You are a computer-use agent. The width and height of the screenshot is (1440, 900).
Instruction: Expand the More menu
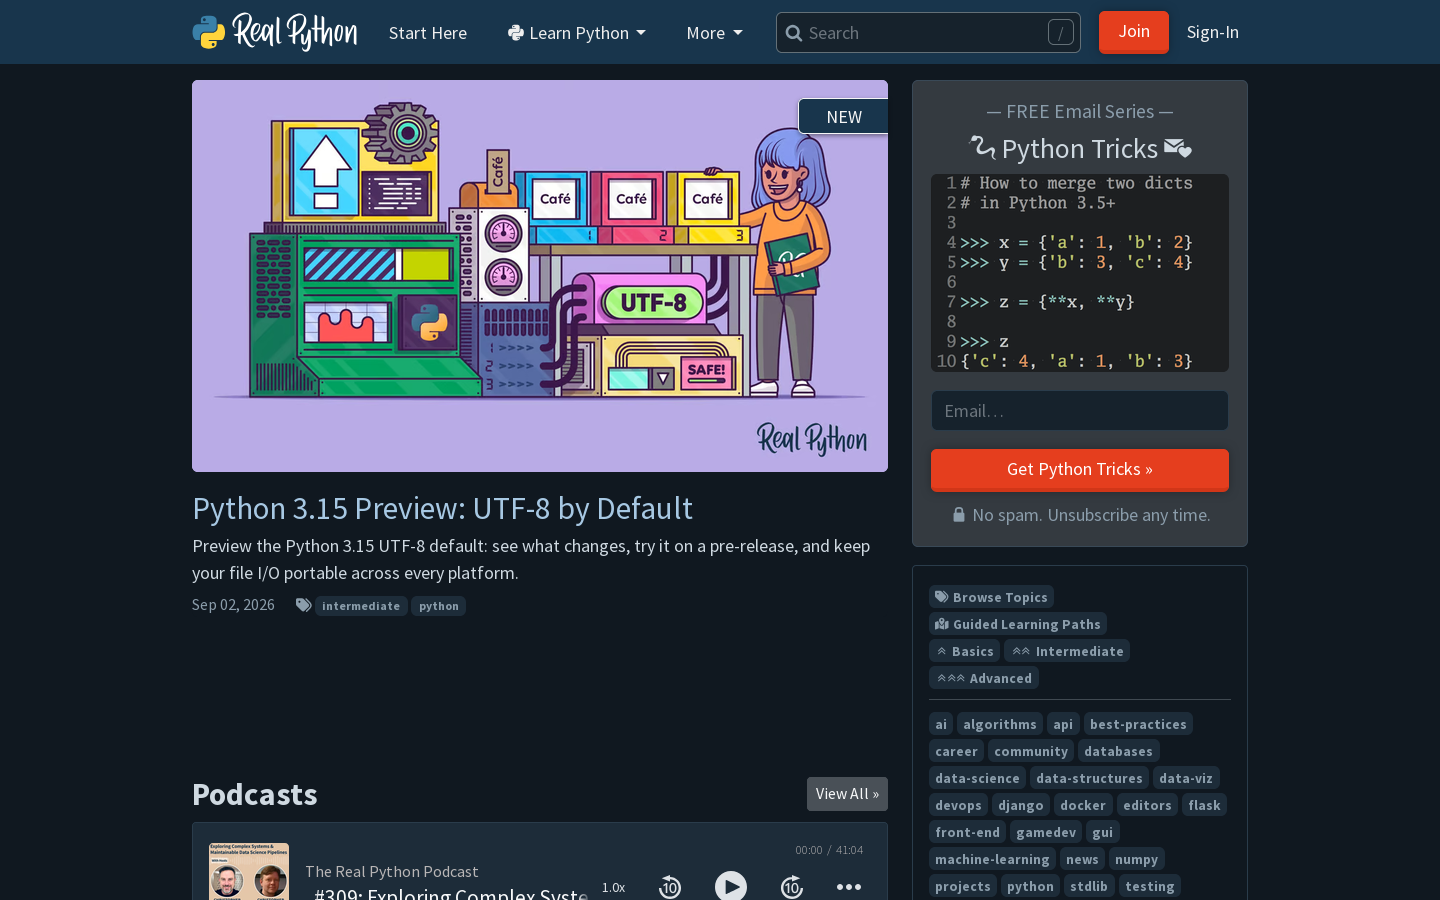coord(715,33)
